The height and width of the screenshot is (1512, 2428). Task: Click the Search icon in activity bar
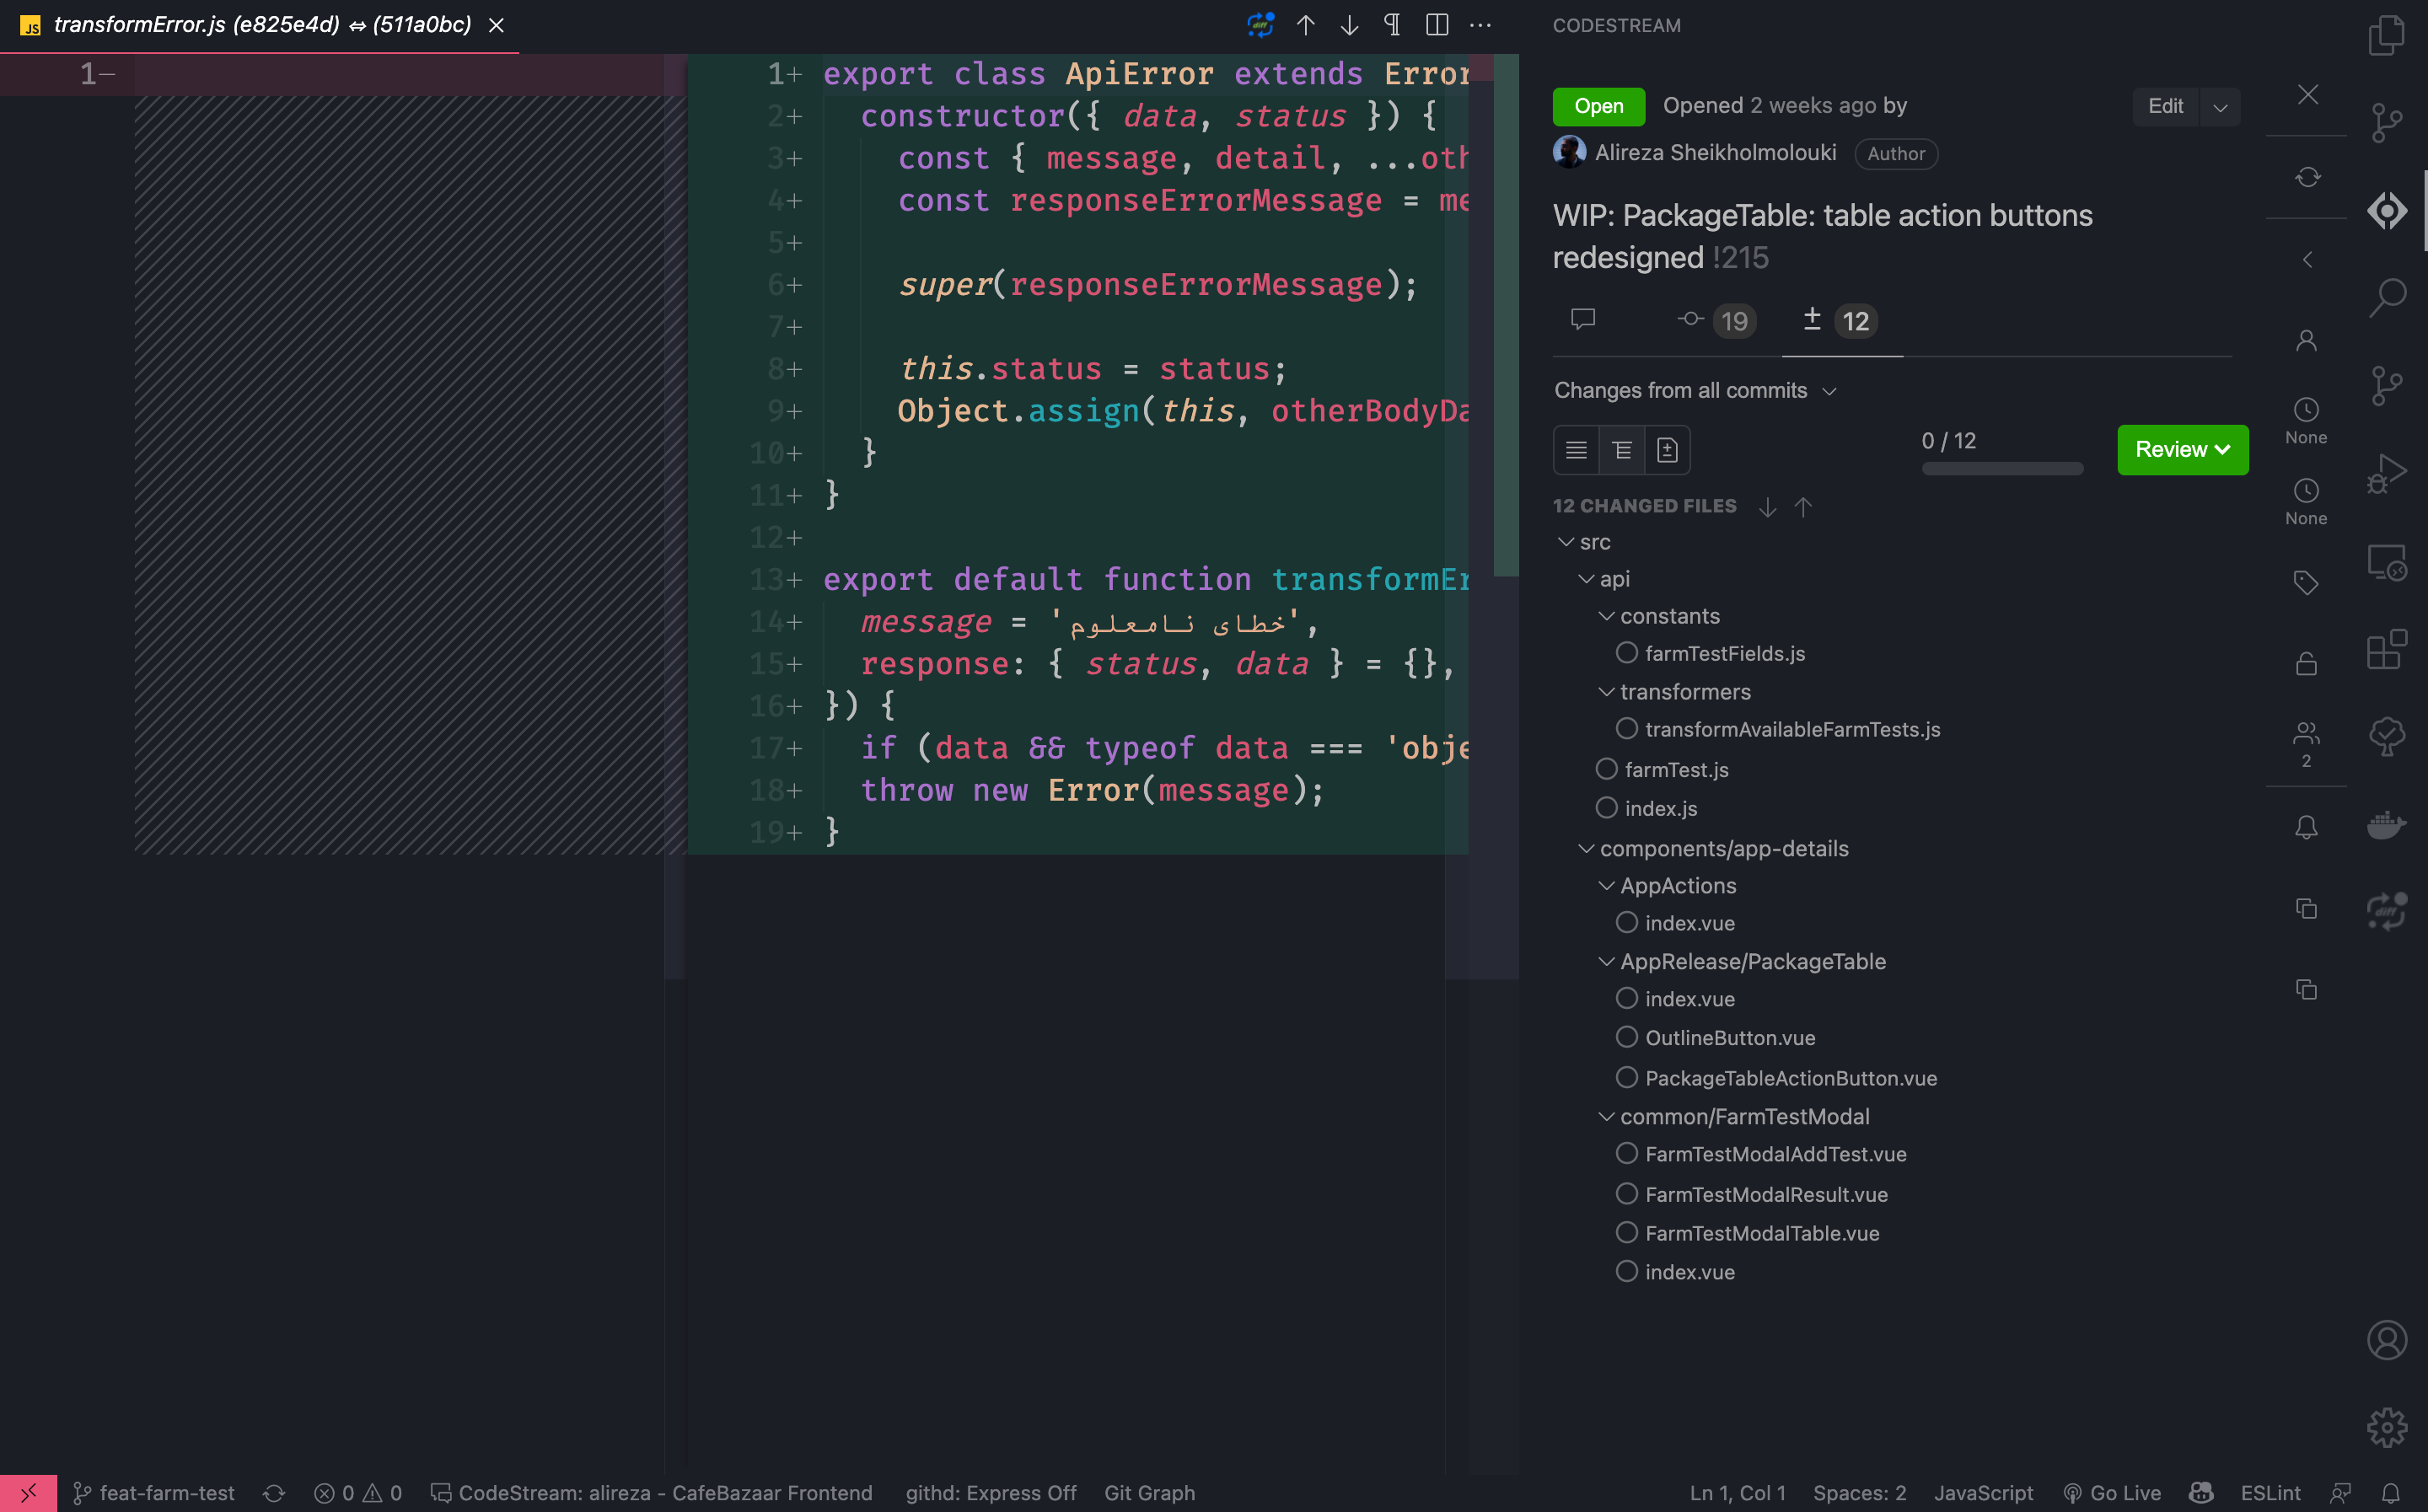(2386, 296)
